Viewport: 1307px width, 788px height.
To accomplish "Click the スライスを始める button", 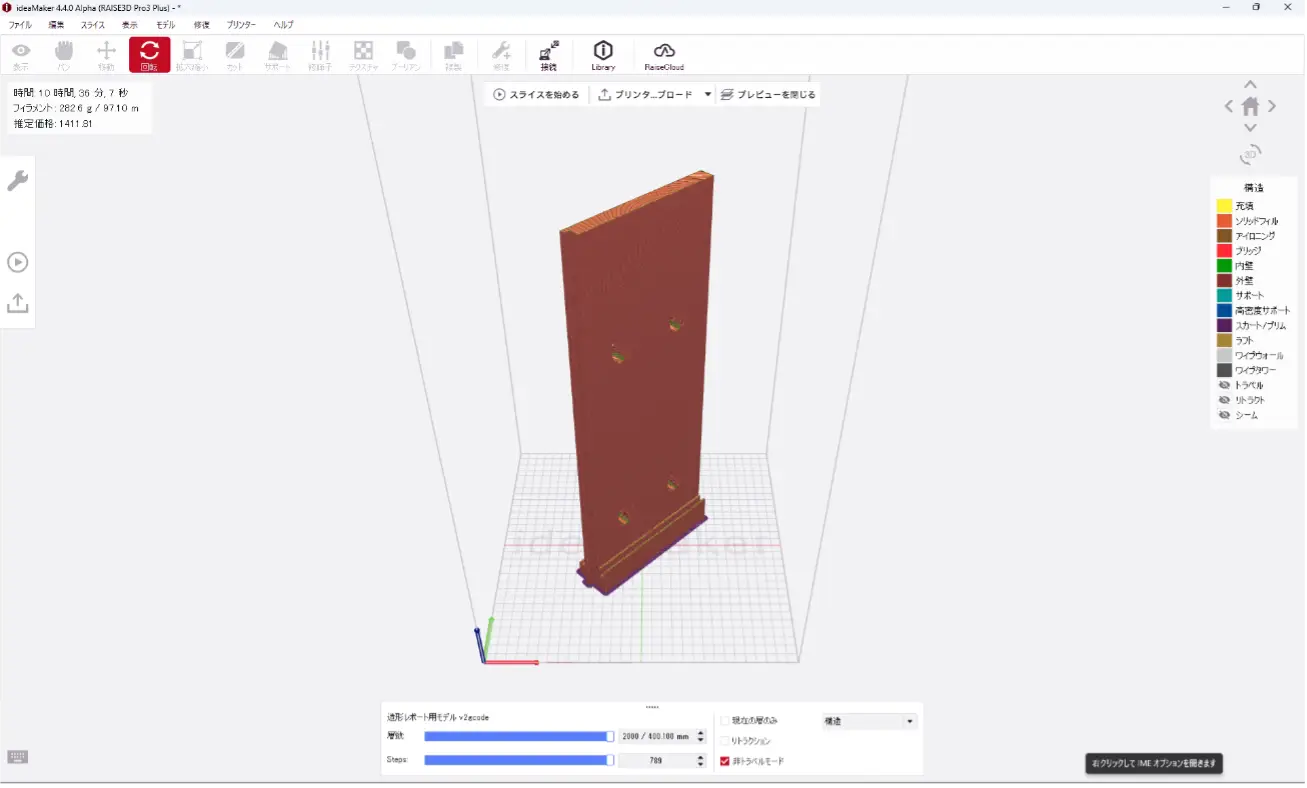I will pos(536,95).
